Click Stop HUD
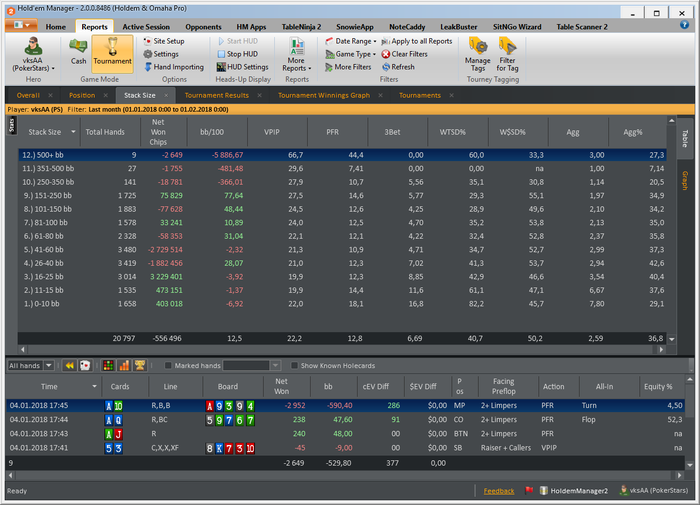 tap(237, 54)
